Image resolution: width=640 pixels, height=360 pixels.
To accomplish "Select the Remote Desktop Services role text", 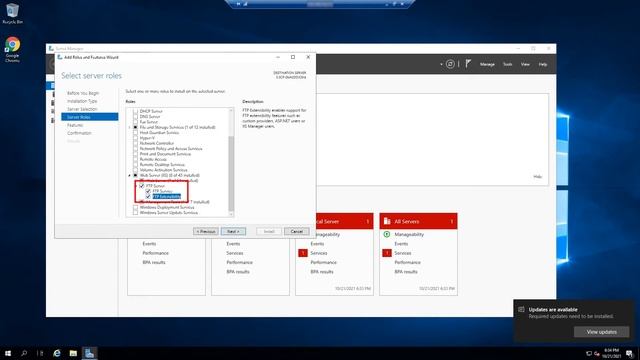I will 162,164.
